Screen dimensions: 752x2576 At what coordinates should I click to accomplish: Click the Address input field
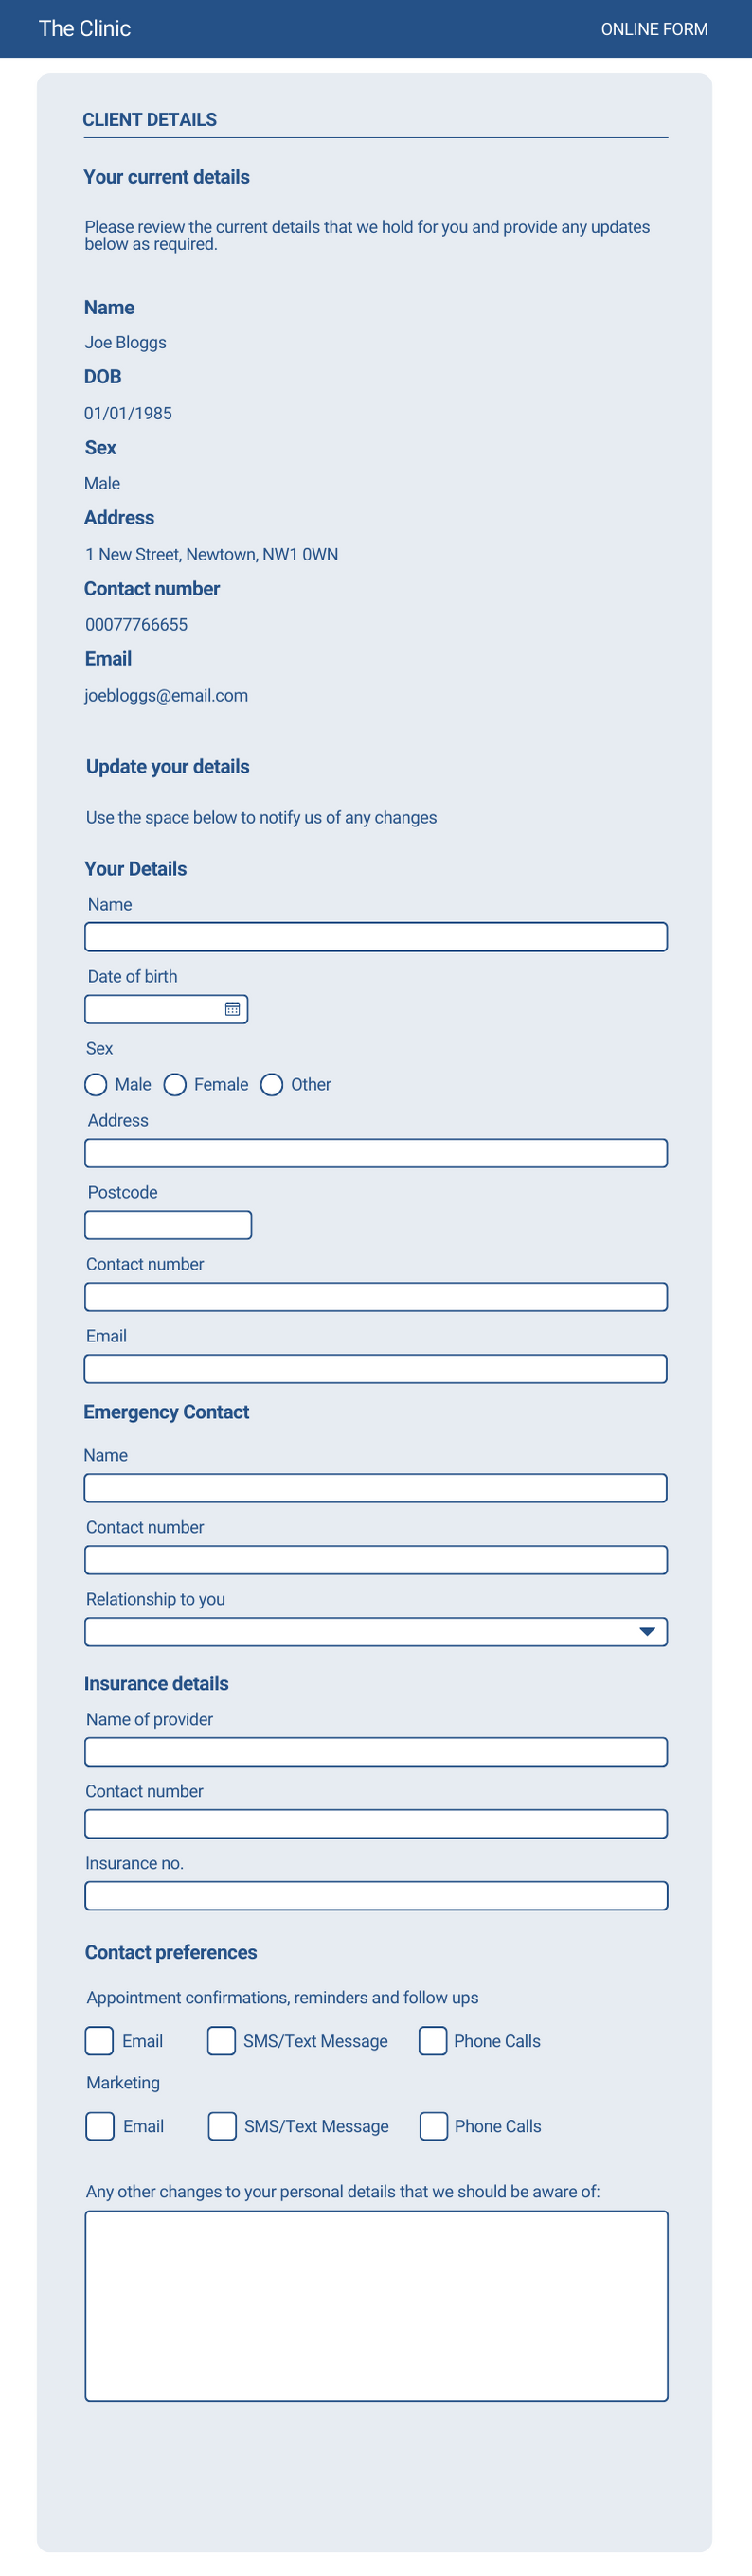pos(376,1153)
